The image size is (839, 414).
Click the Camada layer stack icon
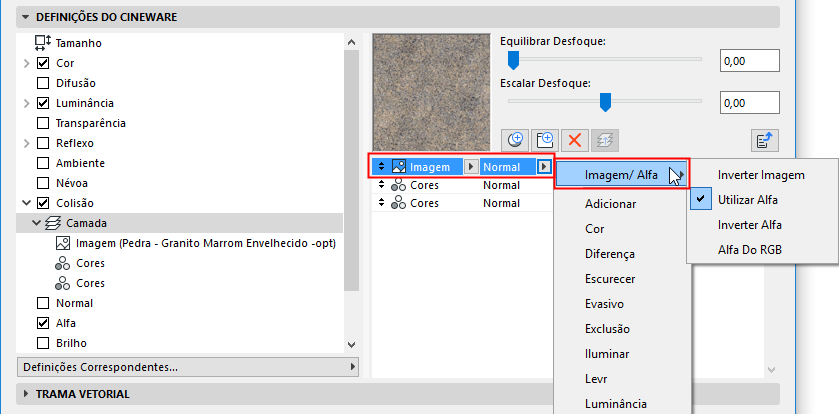coord(52,223)
